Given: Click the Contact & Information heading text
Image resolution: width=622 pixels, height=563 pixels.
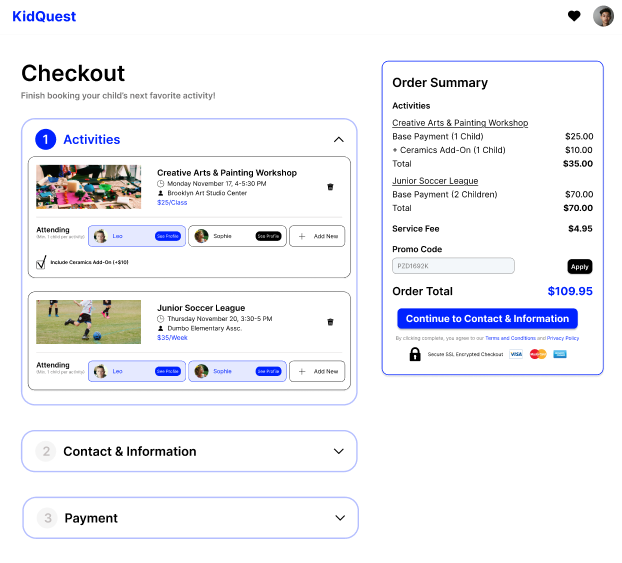Looking at the screenshot, I should tap(130, 451).
